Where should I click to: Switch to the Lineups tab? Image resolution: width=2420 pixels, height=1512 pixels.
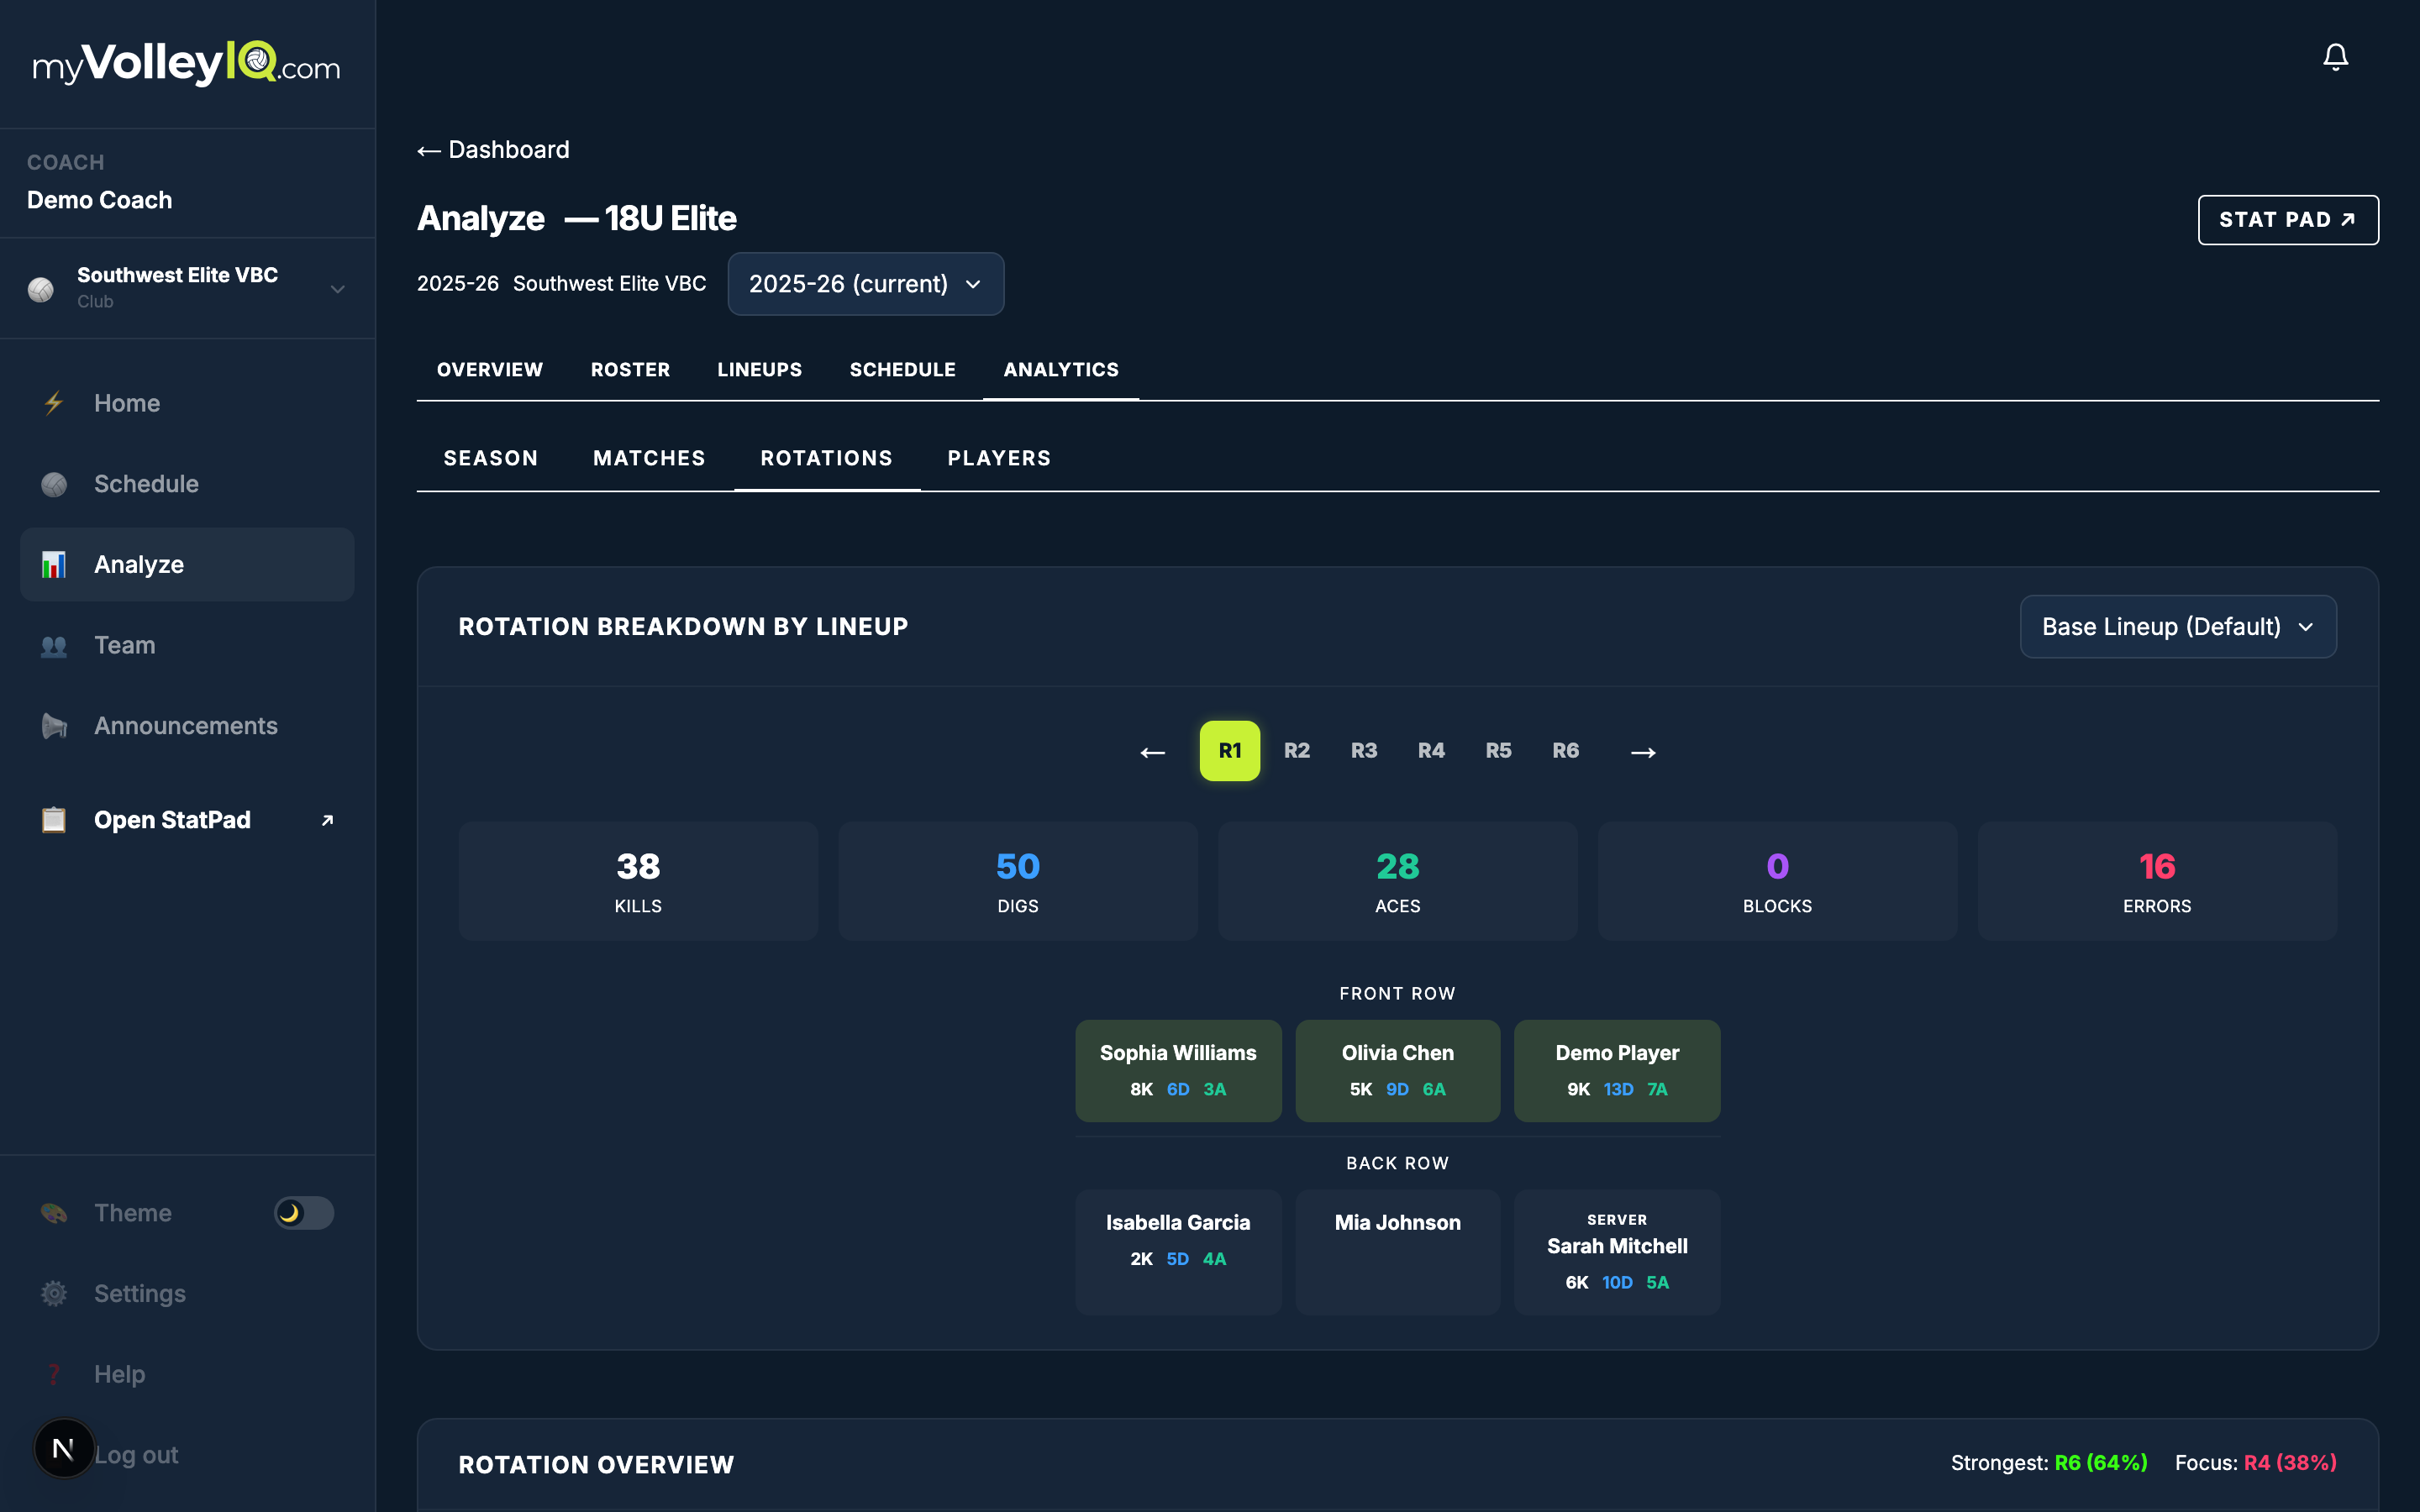tap(760, 370)
